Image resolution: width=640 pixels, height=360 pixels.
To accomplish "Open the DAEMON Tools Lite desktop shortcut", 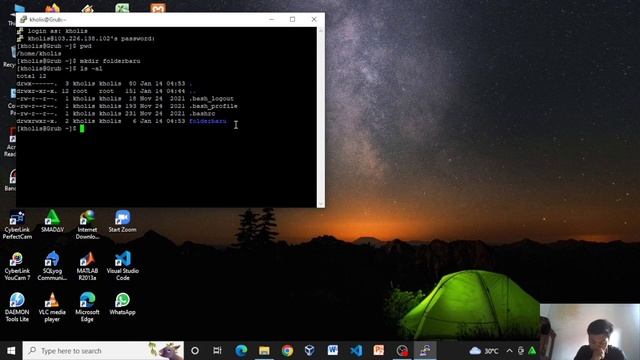I will click(17, 307).
